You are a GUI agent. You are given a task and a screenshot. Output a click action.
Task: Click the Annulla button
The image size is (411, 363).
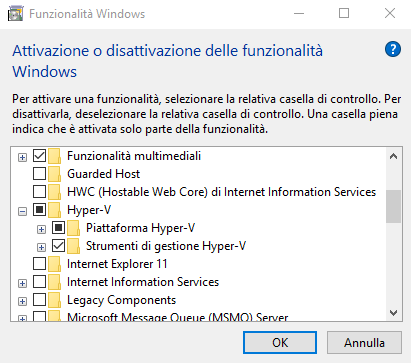tap(364, 342)
